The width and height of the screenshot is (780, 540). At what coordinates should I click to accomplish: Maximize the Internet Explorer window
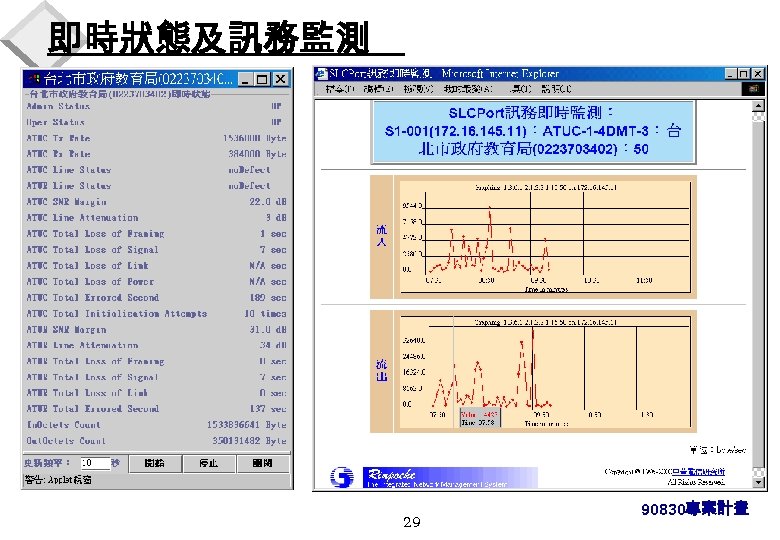(x=743, y=74)
